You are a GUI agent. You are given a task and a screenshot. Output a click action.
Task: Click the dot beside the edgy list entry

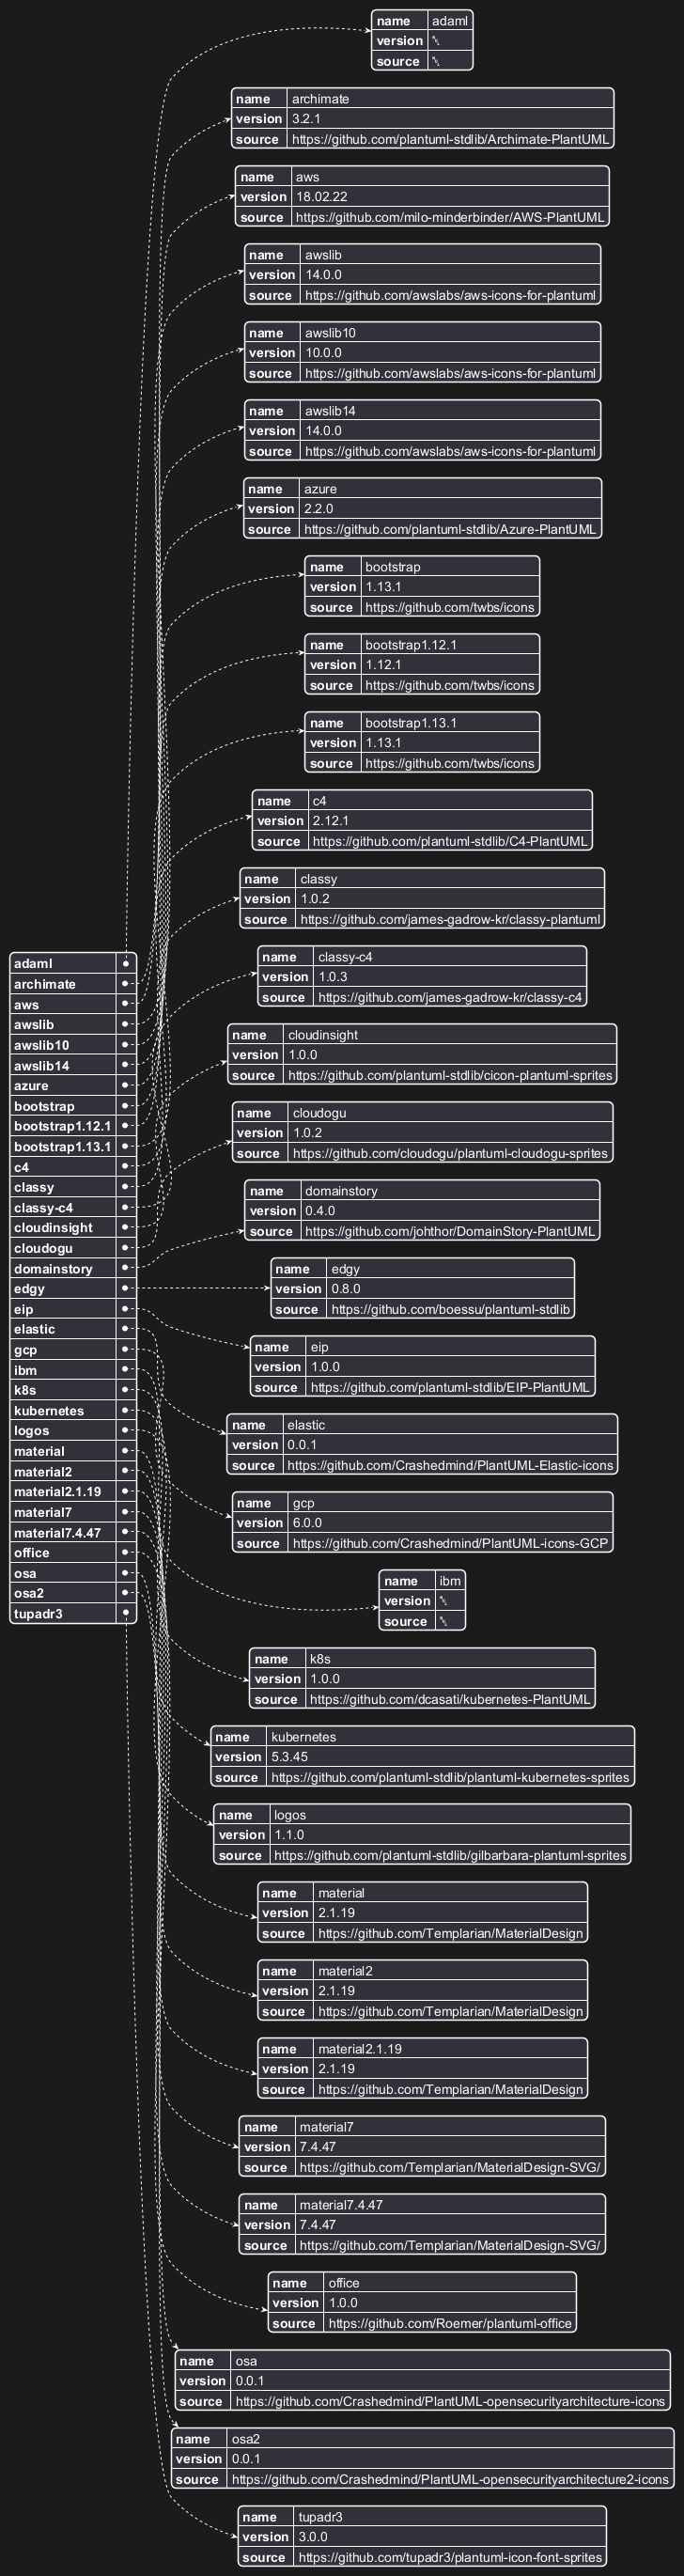pyautogui.click(x=126, y=1288)
